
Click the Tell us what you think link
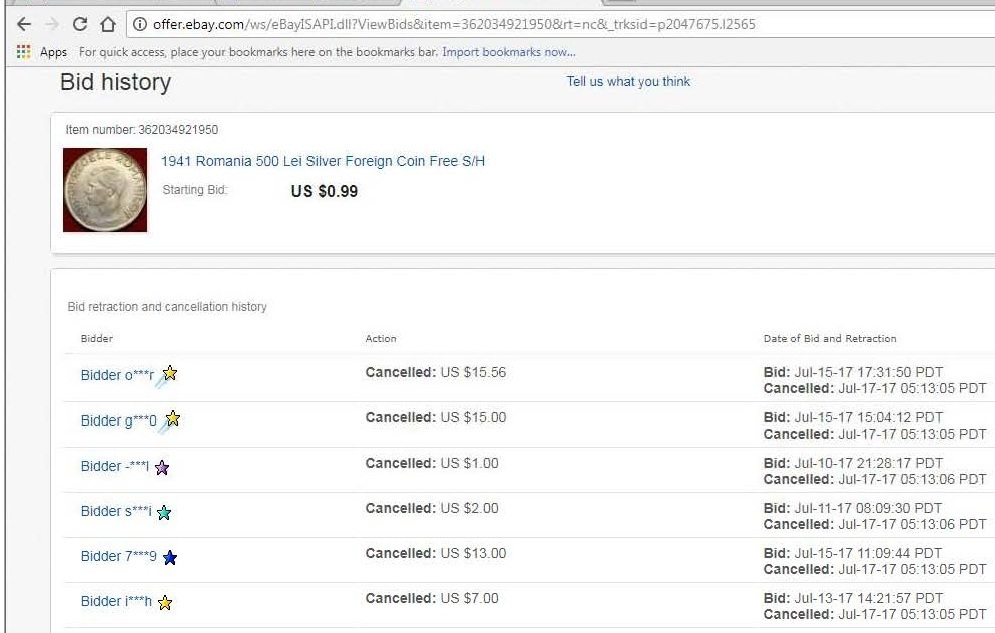628,81
